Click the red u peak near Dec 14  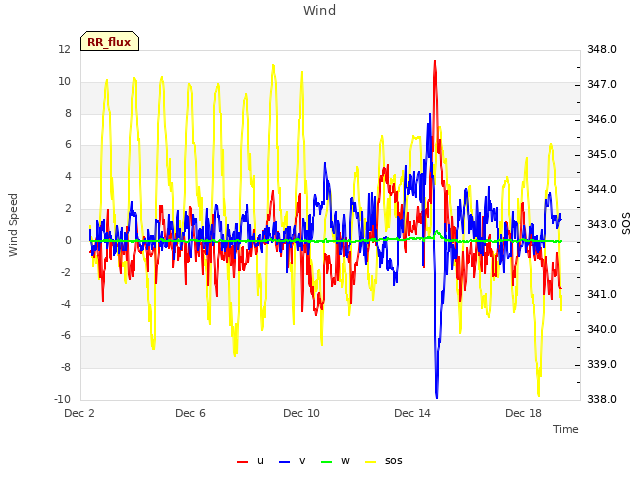point(435,62)
